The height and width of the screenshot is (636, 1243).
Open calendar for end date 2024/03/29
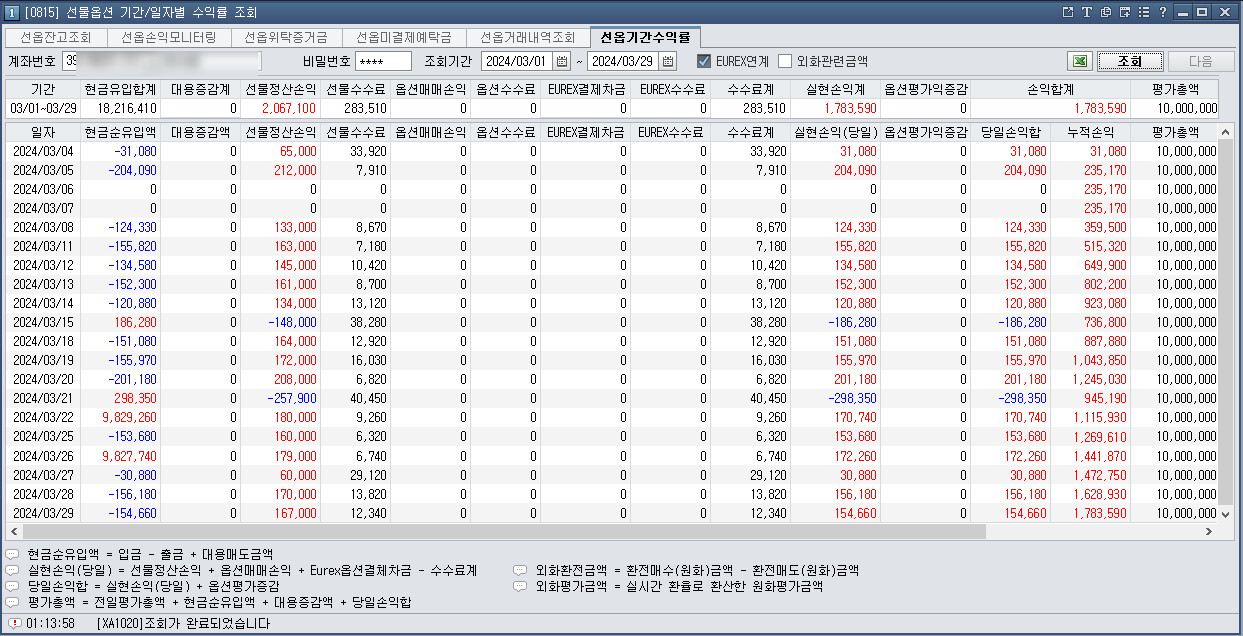click(x=668, y=61)
